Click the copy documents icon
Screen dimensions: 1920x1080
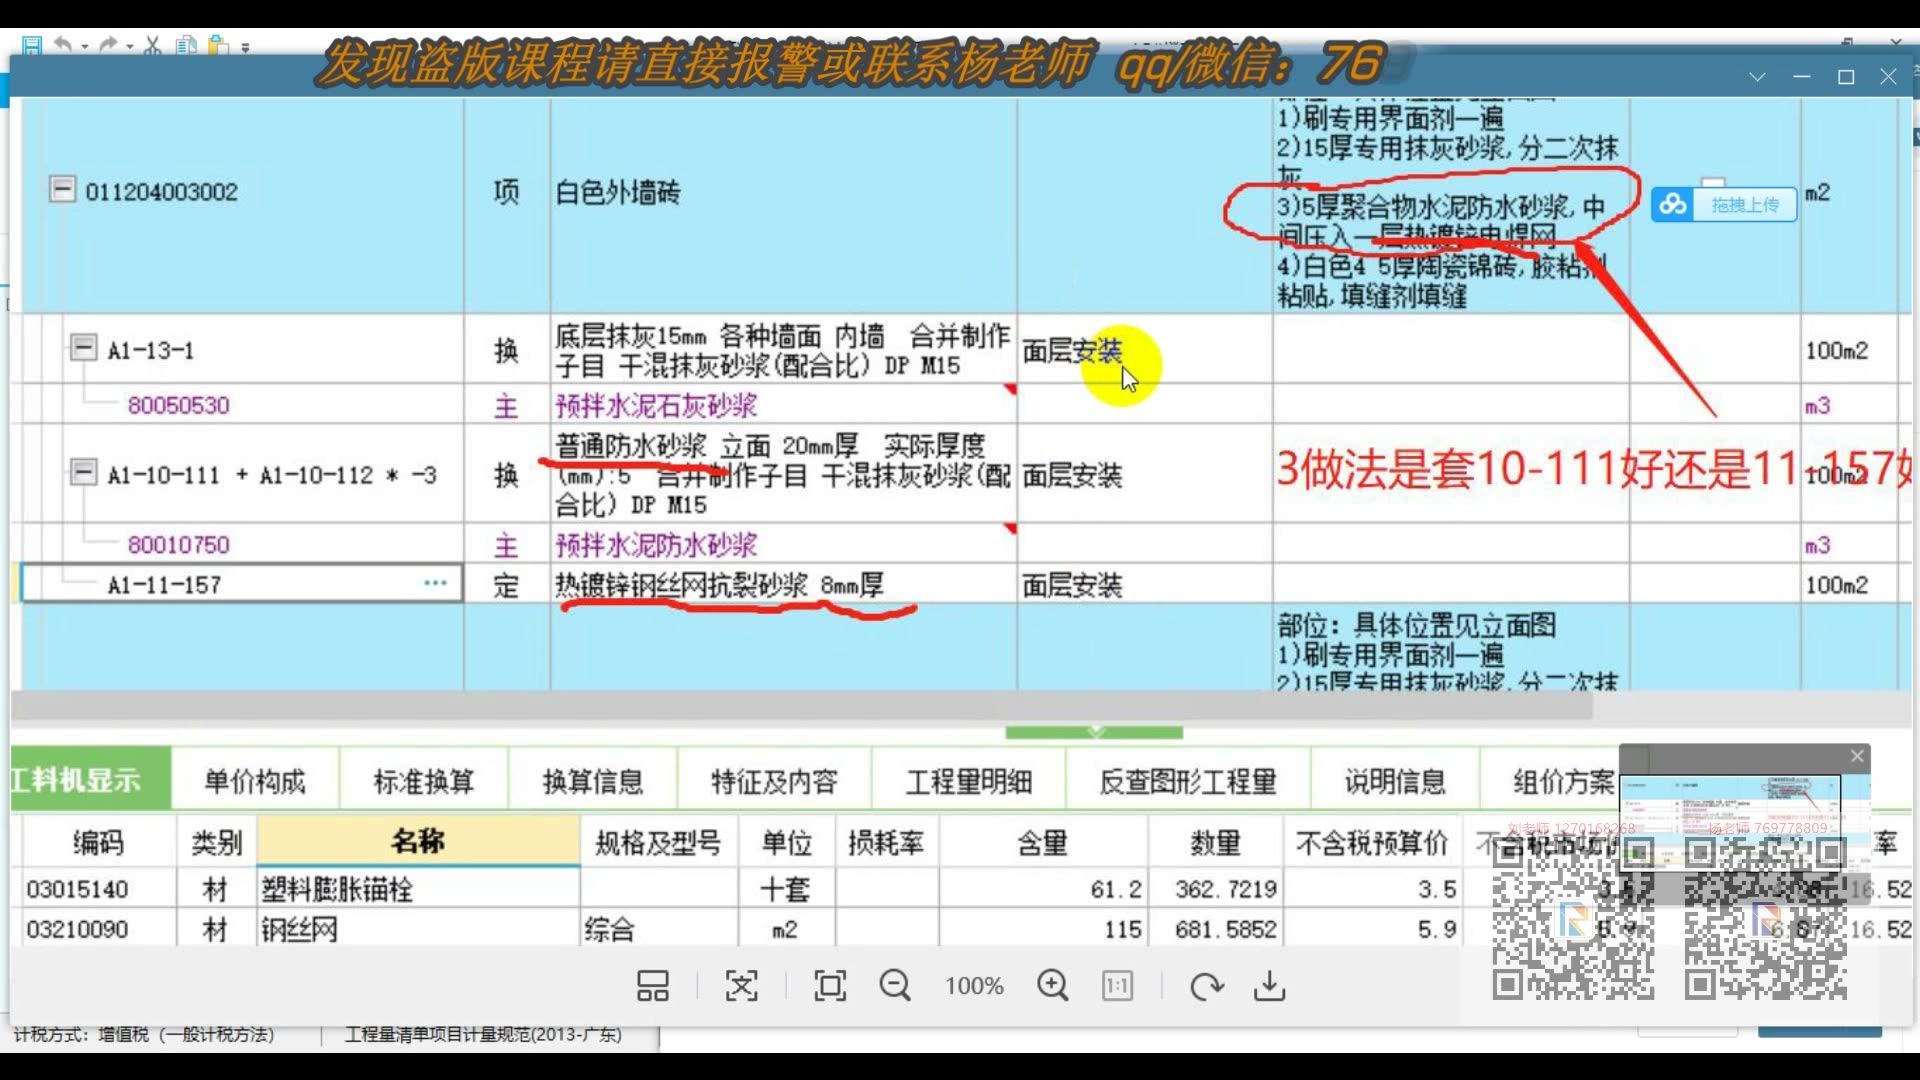click(185, 45)
